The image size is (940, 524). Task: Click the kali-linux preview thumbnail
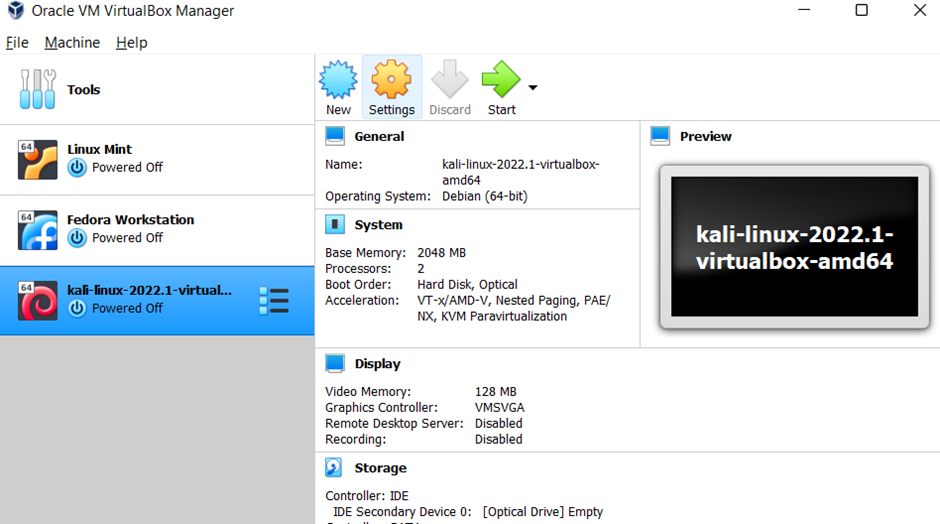point(794,246)
